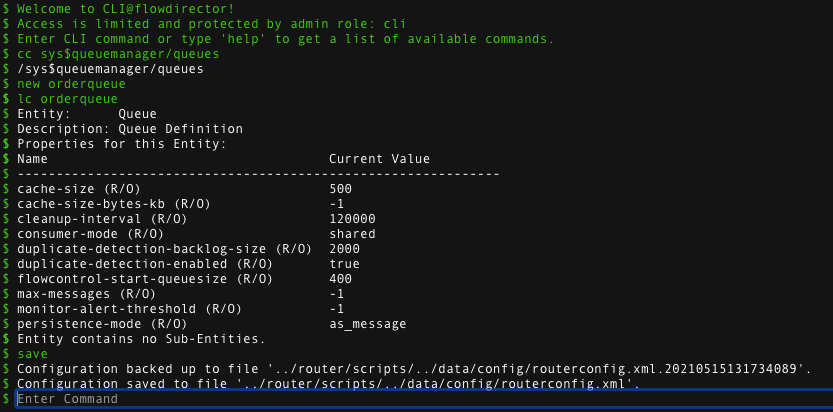
Task: Click the 'save' command line
Action: click(x=32, y=354)
